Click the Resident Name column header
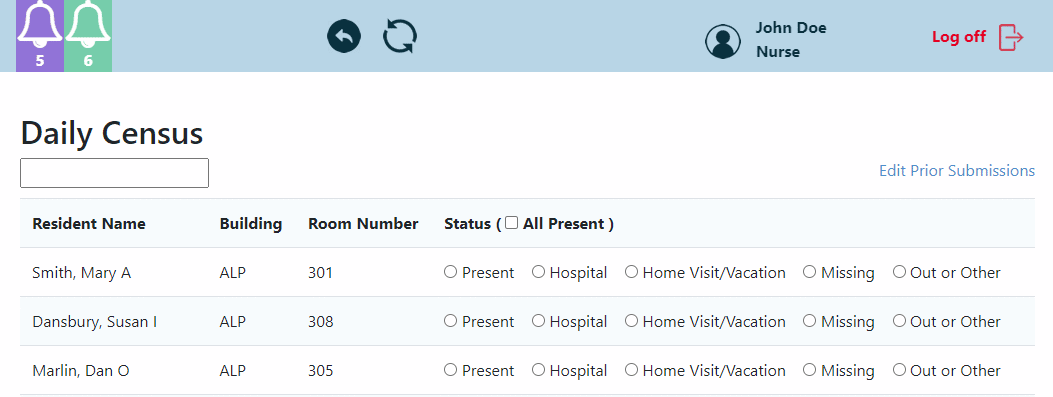This screenshot has height=397, width=1053. pos(89,224)
